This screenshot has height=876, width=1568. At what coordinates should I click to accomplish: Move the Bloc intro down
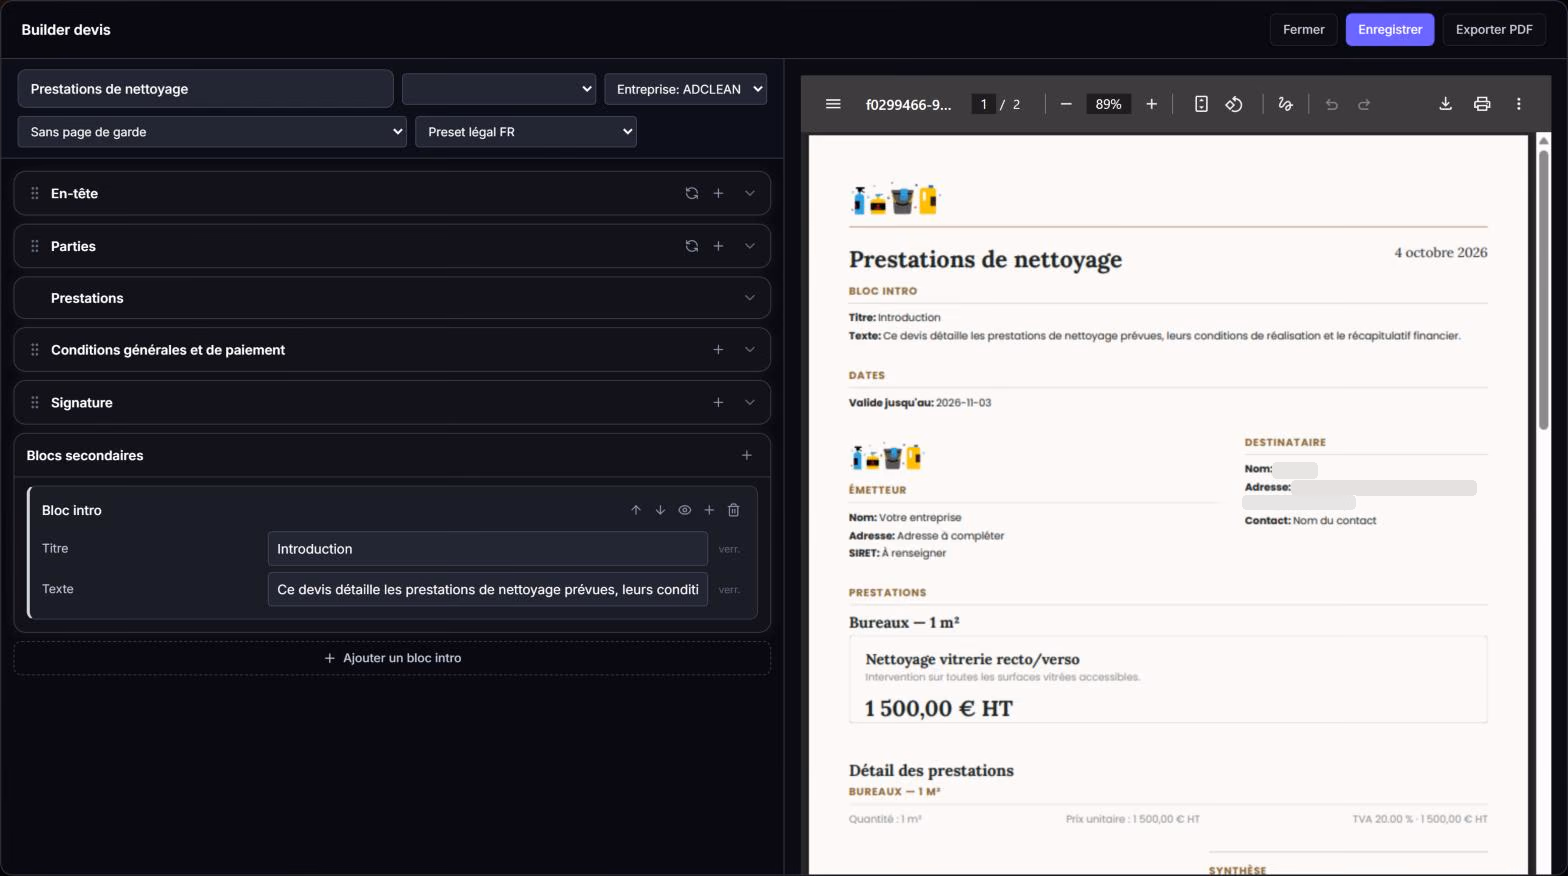pos(660,510)
